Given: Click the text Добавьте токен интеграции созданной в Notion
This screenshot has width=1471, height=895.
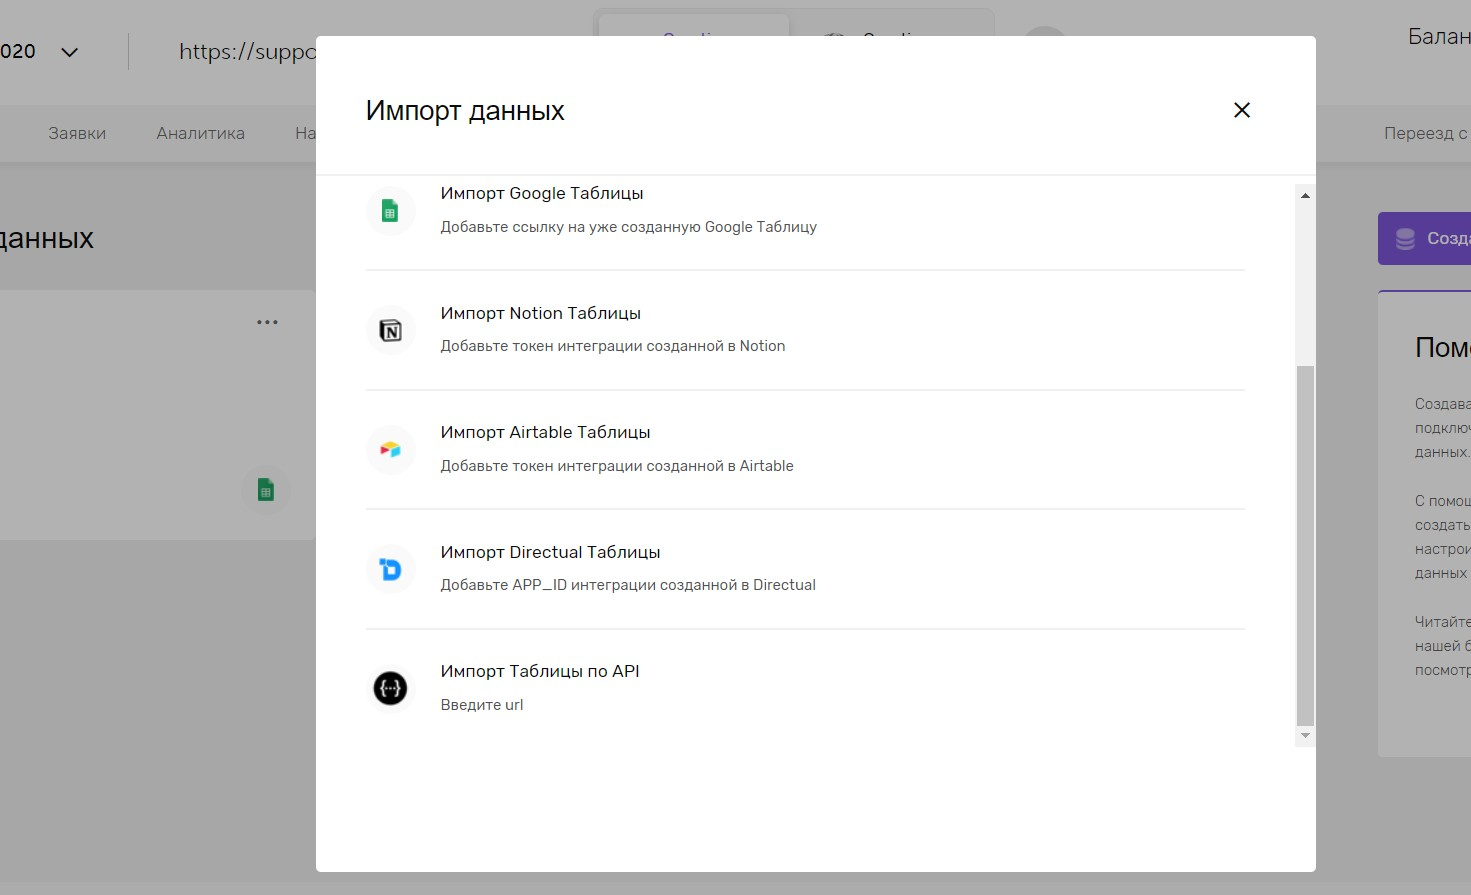Looking at the screenshot, I should point(612,346).
